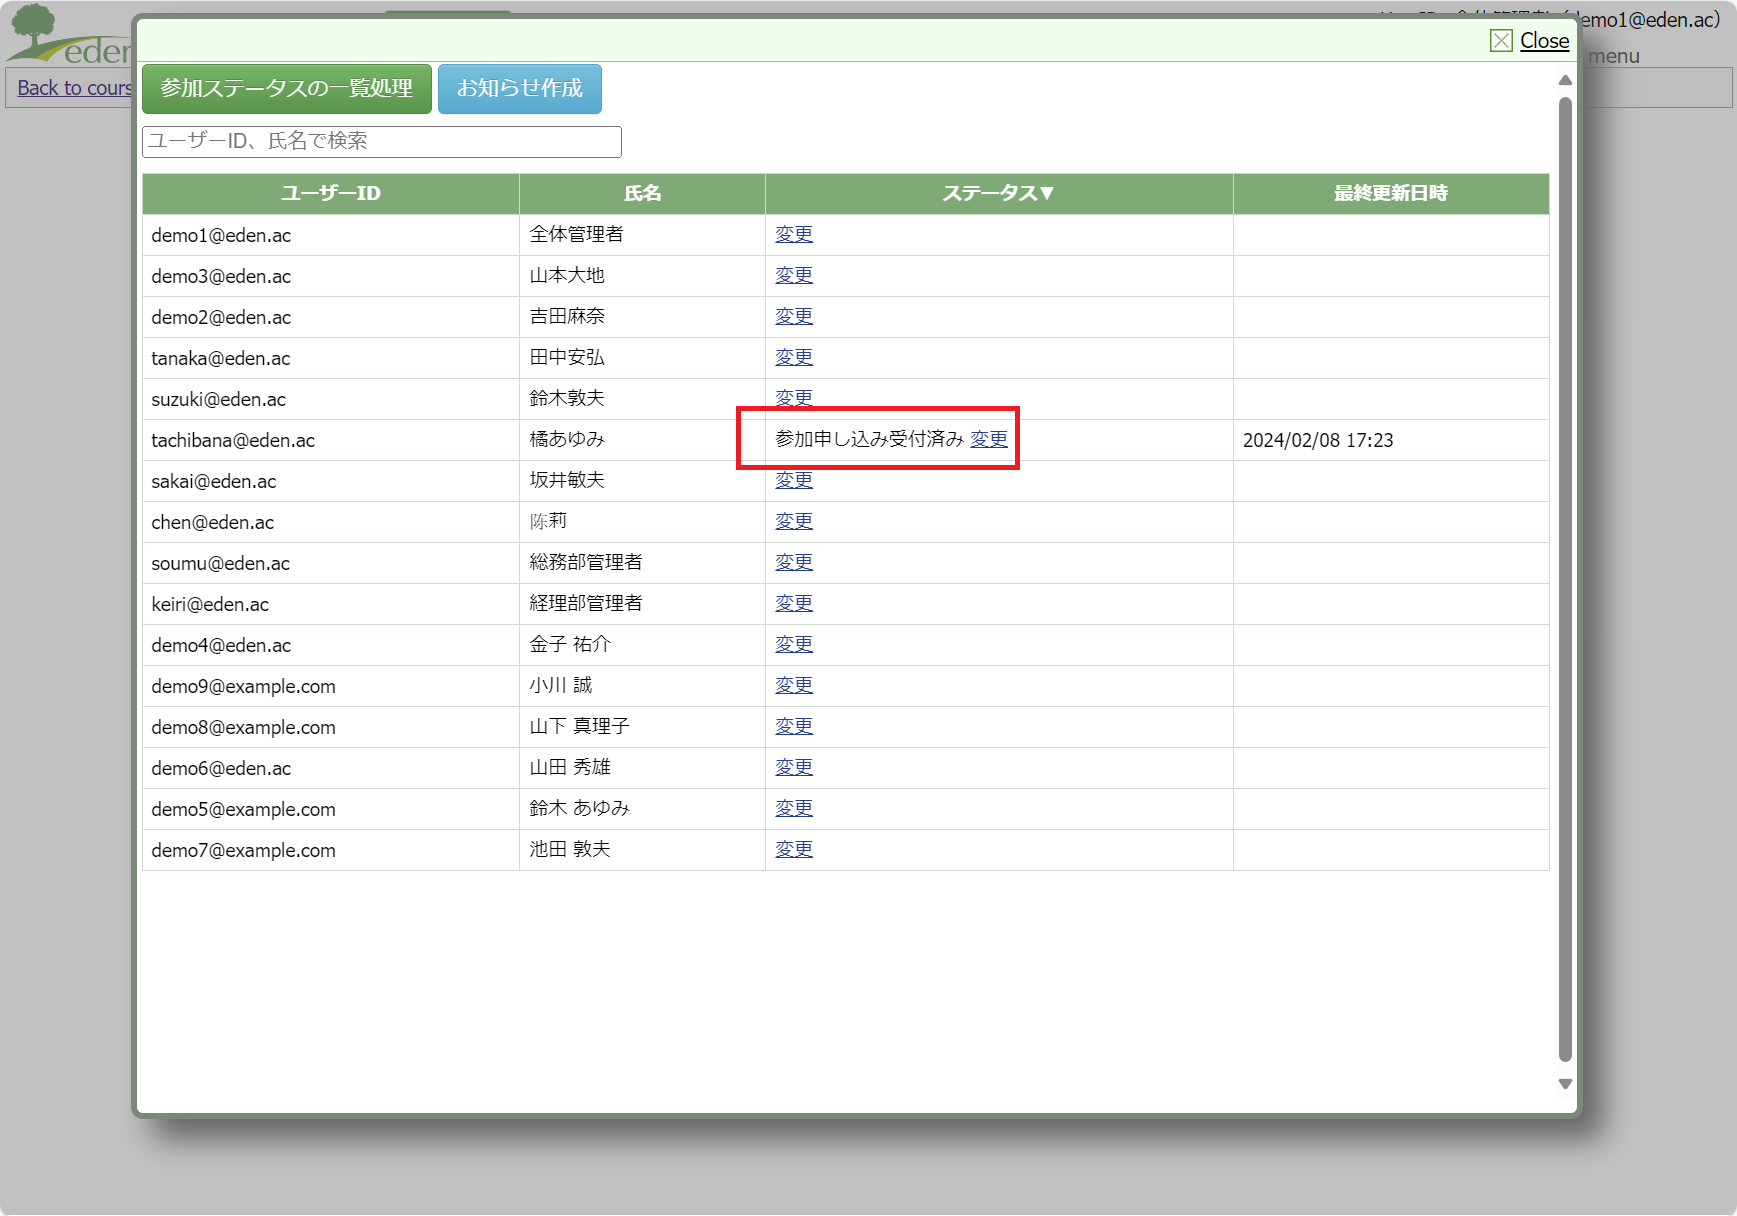Viewport: 1737px width, 1216px height.
Task: Click 変更 link for demo7@example.com
Action: point(794,849)
